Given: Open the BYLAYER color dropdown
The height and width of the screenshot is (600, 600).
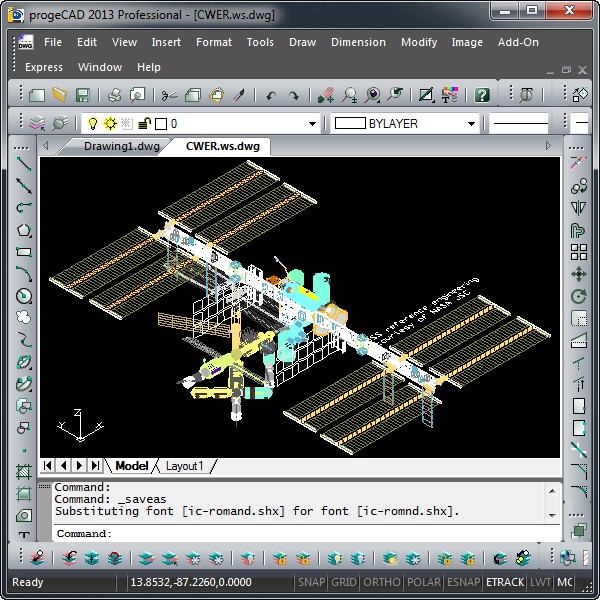Looking at the screenshot, I should [471, 124].
